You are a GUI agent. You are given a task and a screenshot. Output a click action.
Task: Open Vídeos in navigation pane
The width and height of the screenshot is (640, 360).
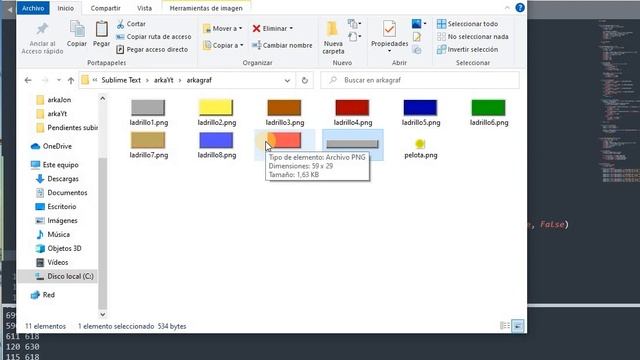pos(52,262)
